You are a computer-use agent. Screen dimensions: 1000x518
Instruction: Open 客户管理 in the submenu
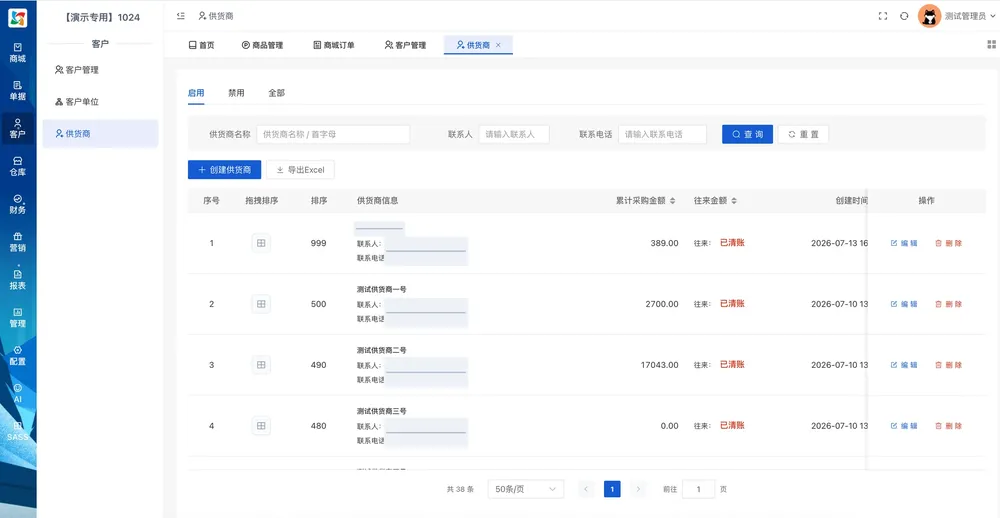pos(100,70)
